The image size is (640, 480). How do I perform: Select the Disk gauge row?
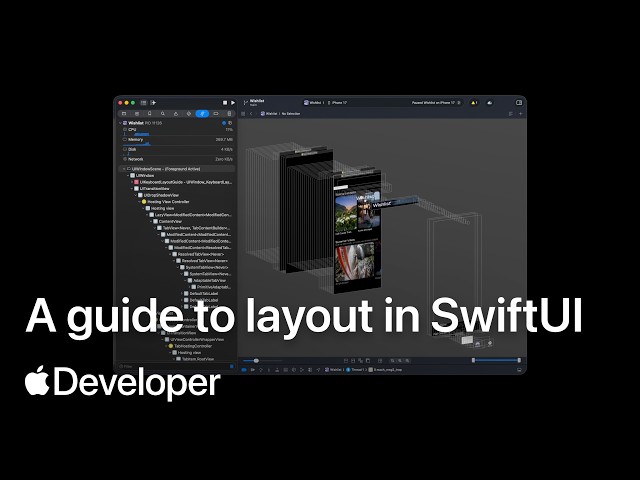coord(178,149)
